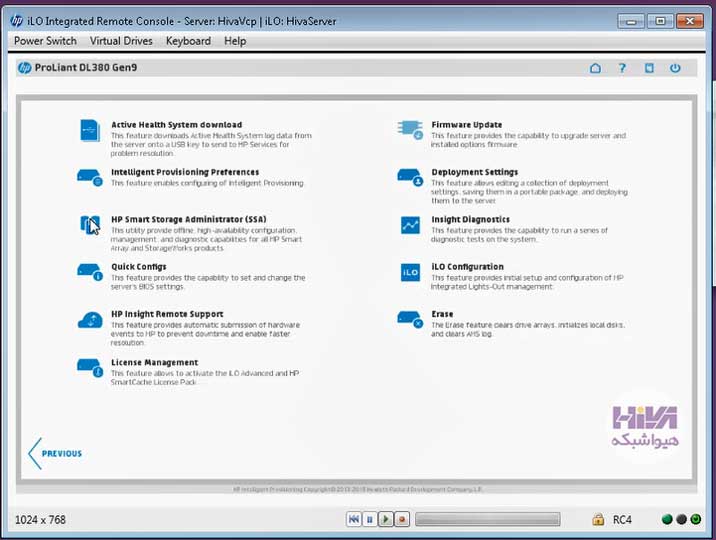Image resolution: width=716 pixels, height=540 pixels.
Task: Start recording the console session
Action: [402, 519]
